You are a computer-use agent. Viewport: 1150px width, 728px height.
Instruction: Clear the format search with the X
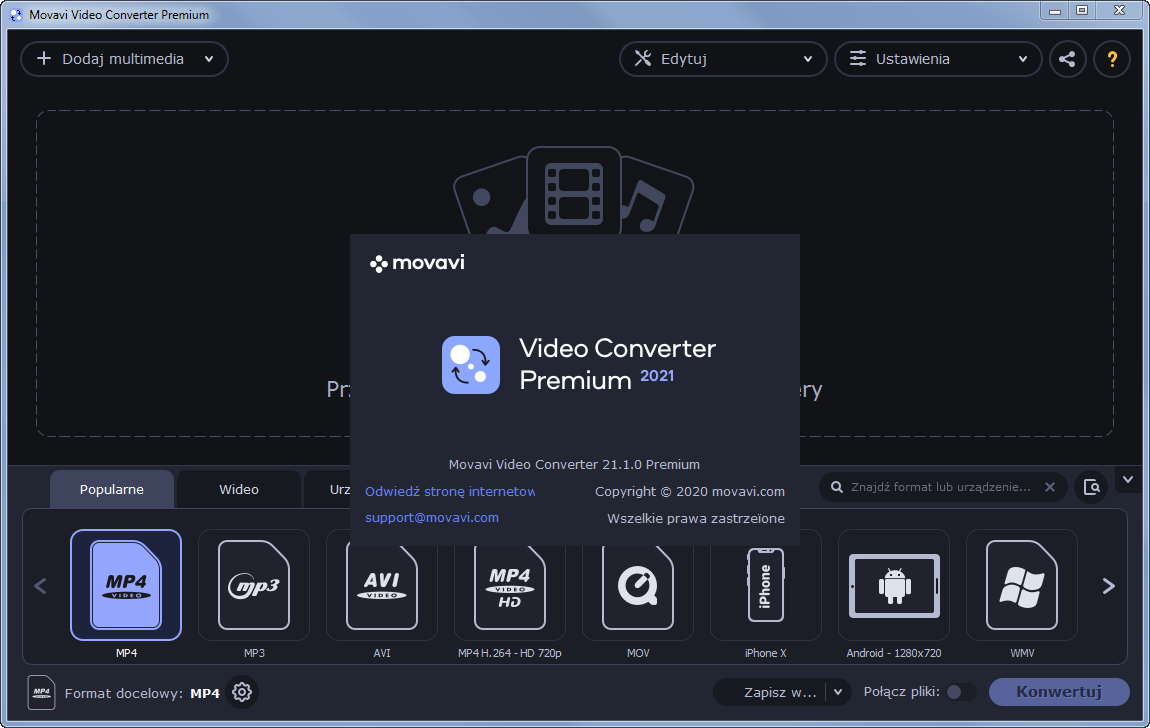[1050, 487]
